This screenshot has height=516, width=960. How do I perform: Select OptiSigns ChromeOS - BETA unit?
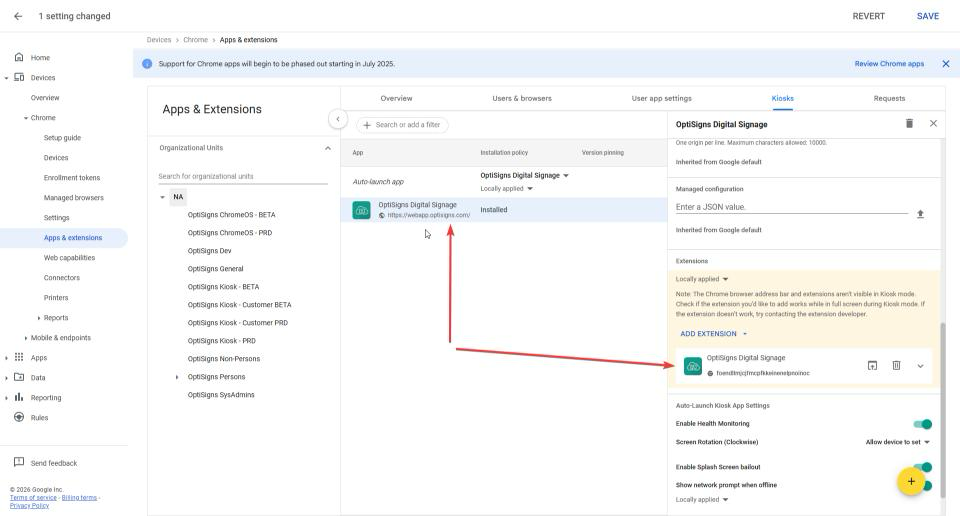pos(231,215)
